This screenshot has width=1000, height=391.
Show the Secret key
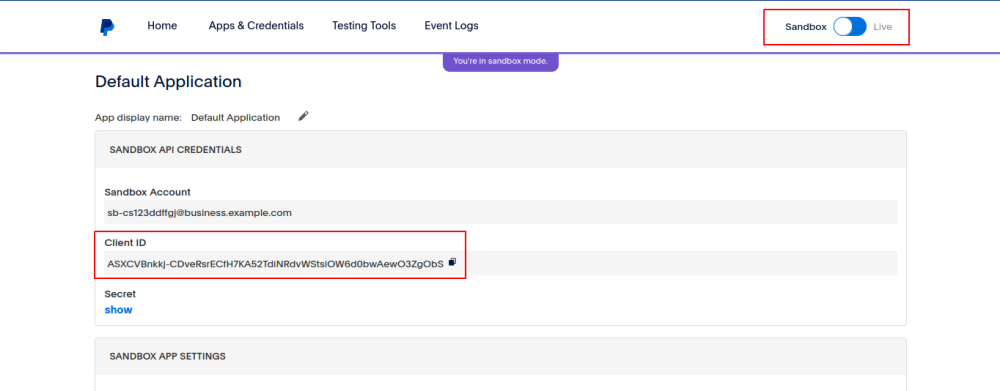coord(119,310)
